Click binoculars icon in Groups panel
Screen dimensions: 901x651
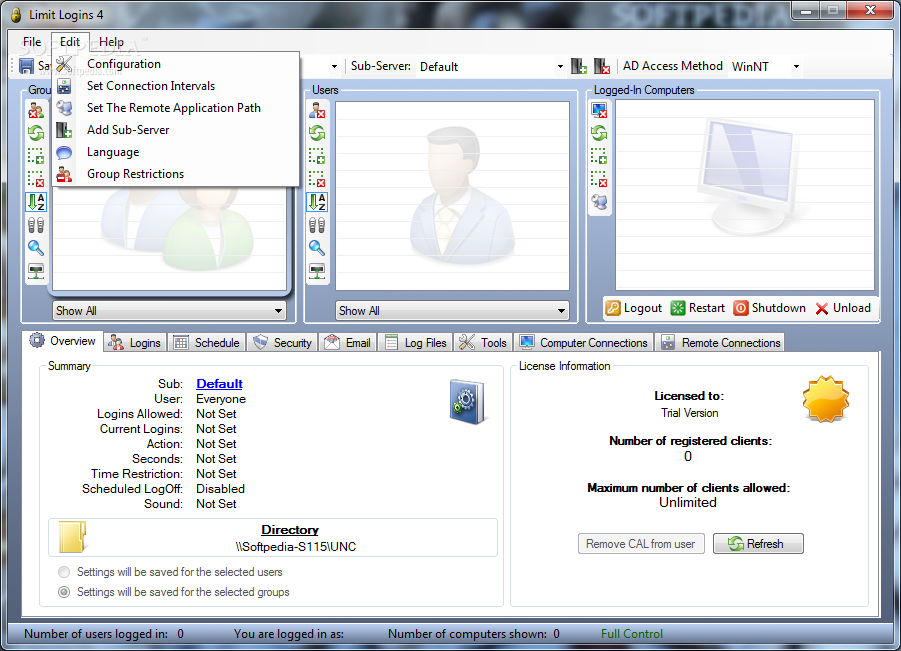pos(36,225)
